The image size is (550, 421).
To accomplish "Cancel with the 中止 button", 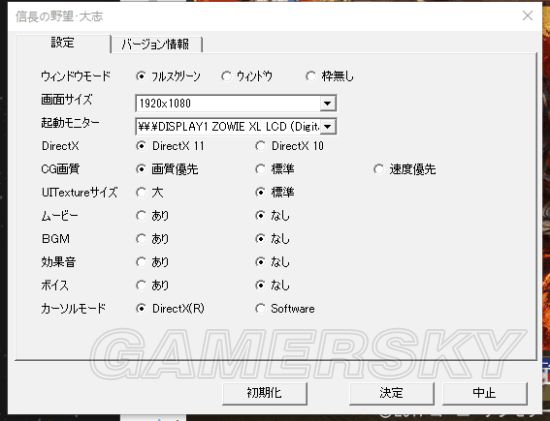I will (485, 393).
